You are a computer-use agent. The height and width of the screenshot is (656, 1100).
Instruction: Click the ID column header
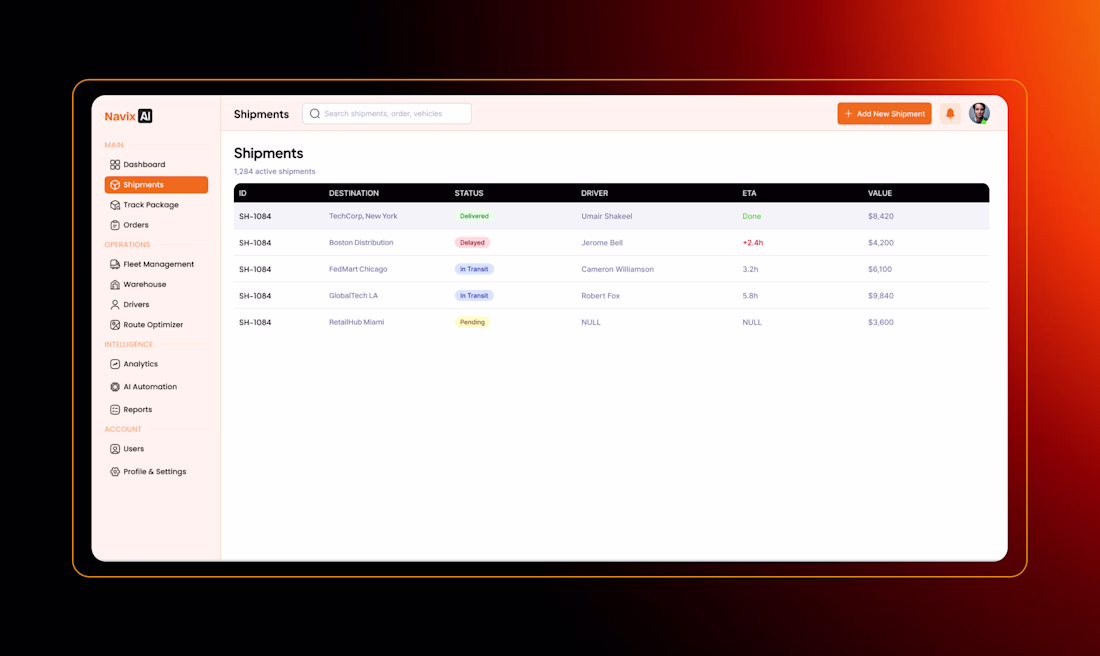[243, 193]
